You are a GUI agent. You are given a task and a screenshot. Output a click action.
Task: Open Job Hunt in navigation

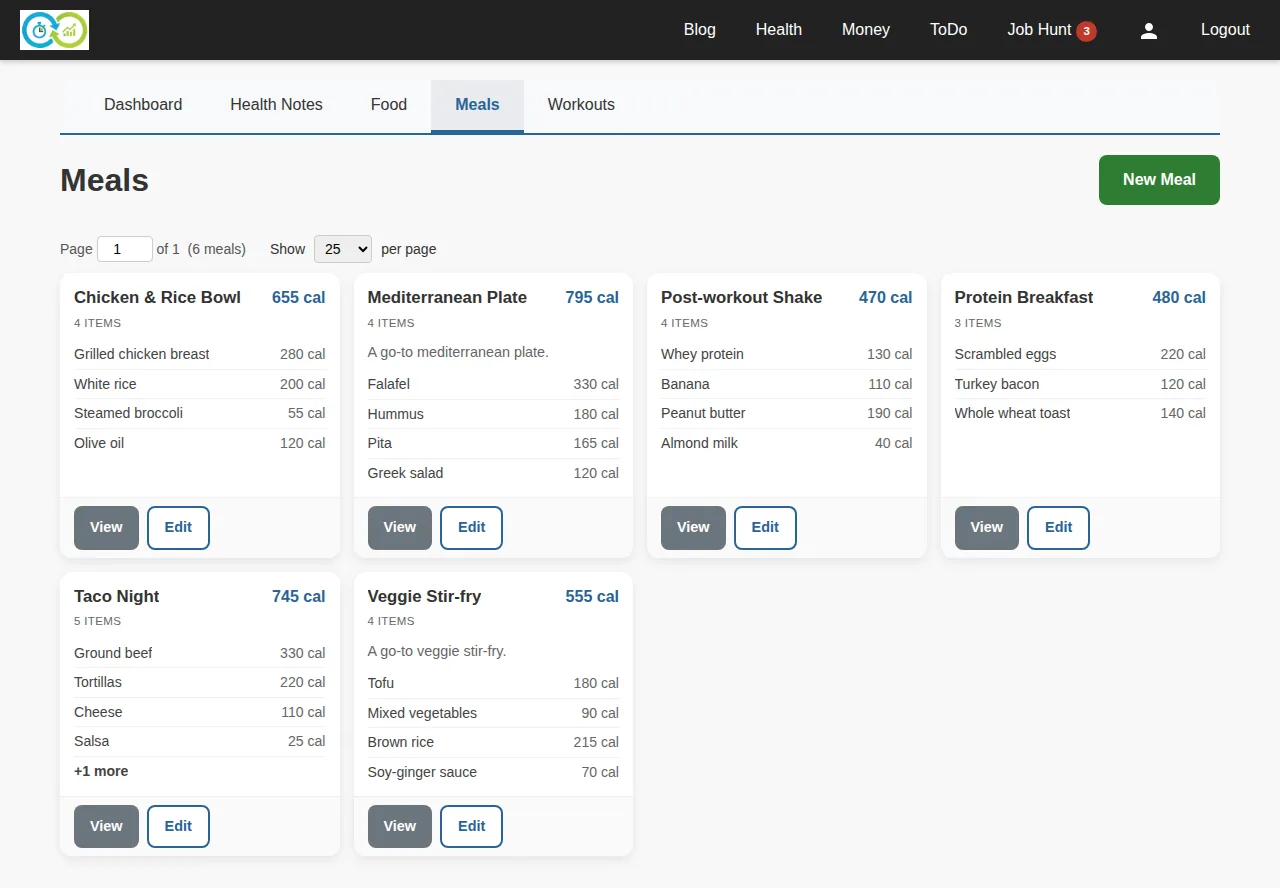point(1039,30)
